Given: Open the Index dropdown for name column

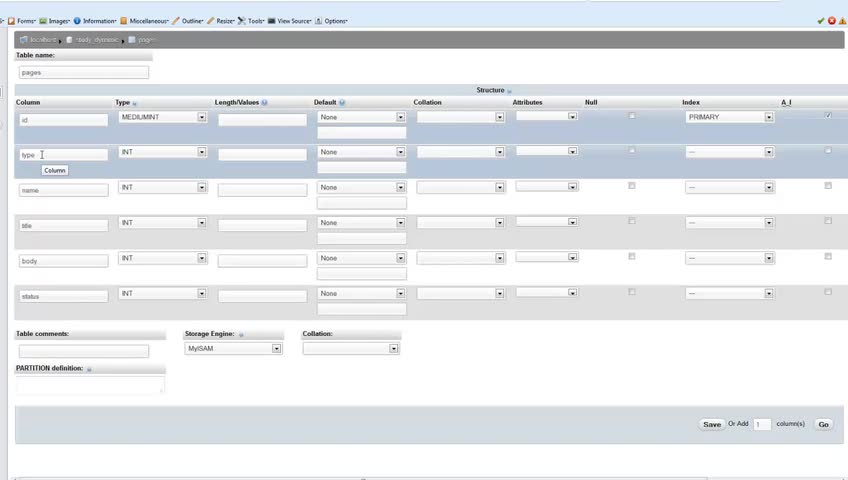Looking at the screenshot, I should click(730, 187).
